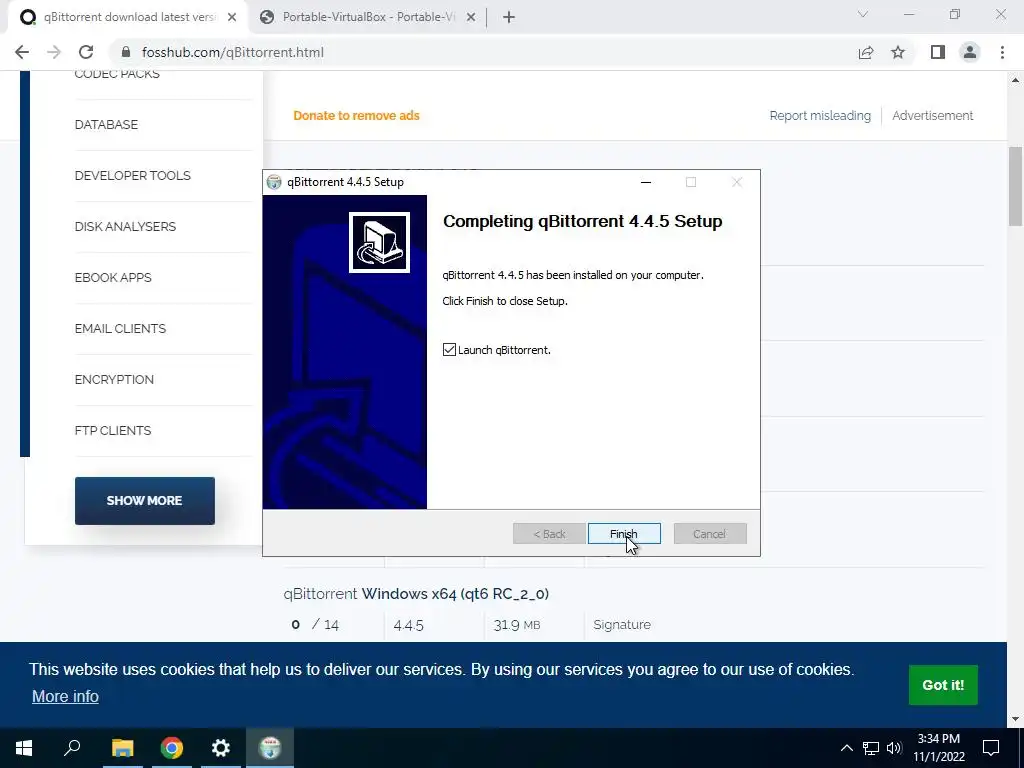Click the qBittorrent installer icon in title bar

click(x=274, y=182)
